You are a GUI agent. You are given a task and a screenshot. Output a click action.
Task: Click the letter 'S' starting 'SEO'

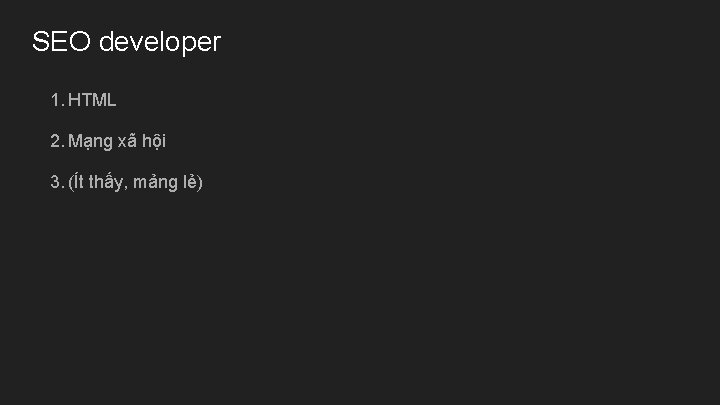(41, 43)
